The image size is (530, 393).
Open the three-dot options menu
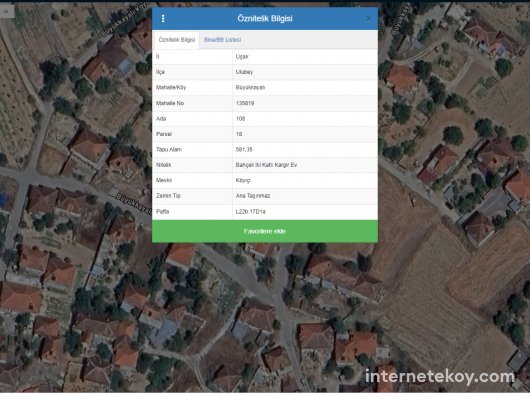tap(163, 19)
